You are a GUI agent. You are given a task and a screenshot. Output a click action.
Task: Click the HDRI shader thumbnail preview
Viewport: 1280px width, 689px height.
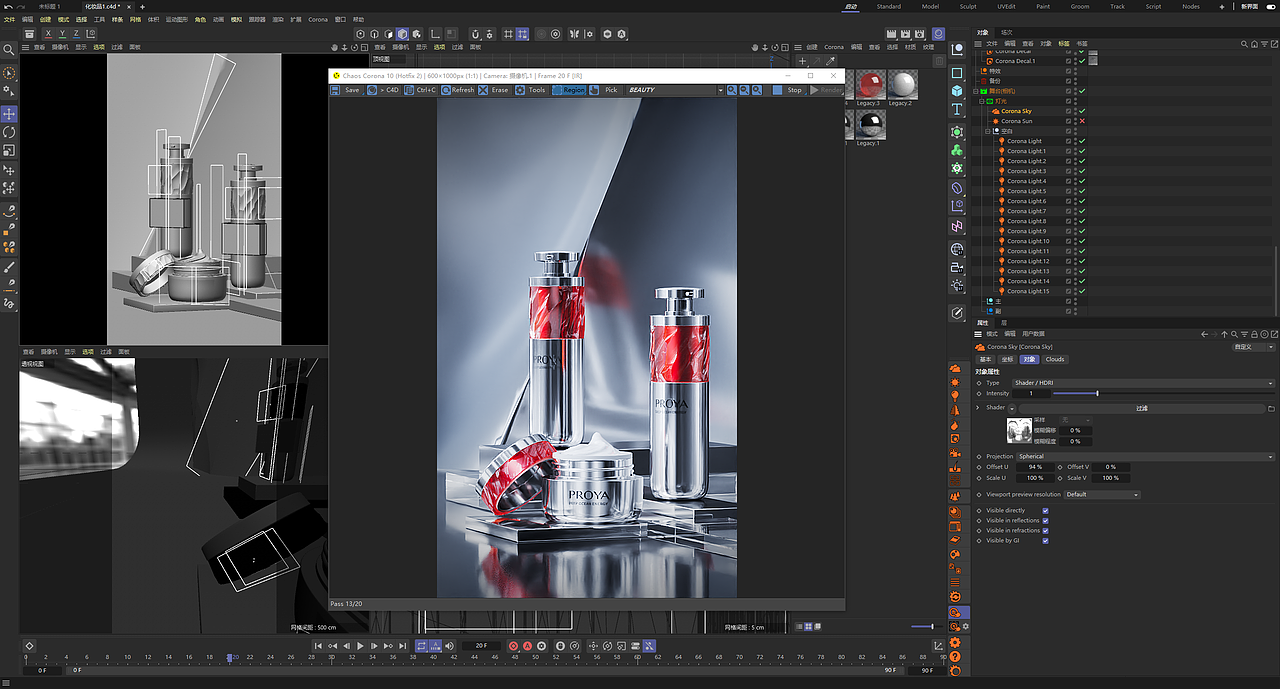pyautogui.click(x=1019, y=431)
